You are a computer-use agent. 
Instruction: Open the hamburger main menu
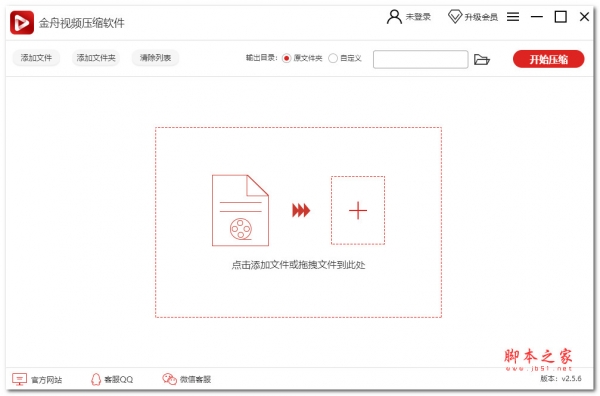click(x=513, y=16)
